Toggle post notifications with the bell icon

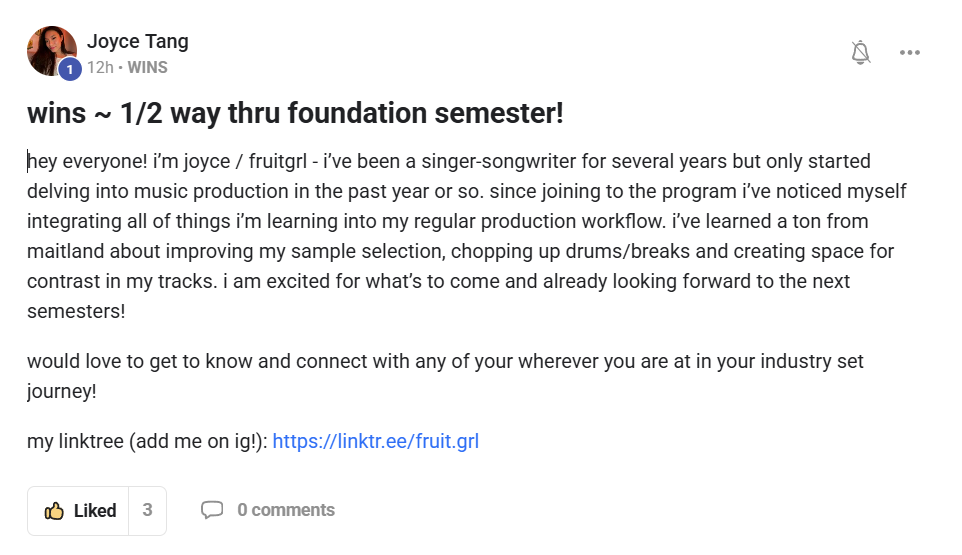(860, 53)
